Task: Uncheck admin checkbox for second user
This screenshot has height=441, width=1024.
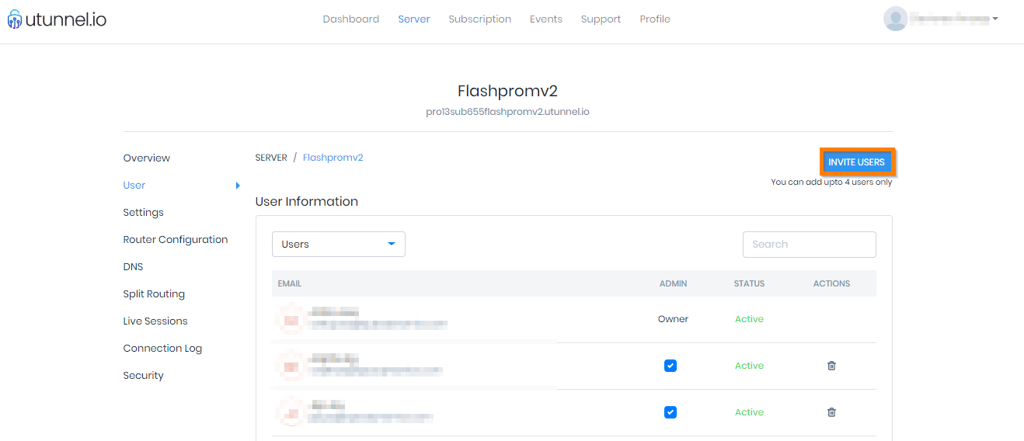Action: 670,366
